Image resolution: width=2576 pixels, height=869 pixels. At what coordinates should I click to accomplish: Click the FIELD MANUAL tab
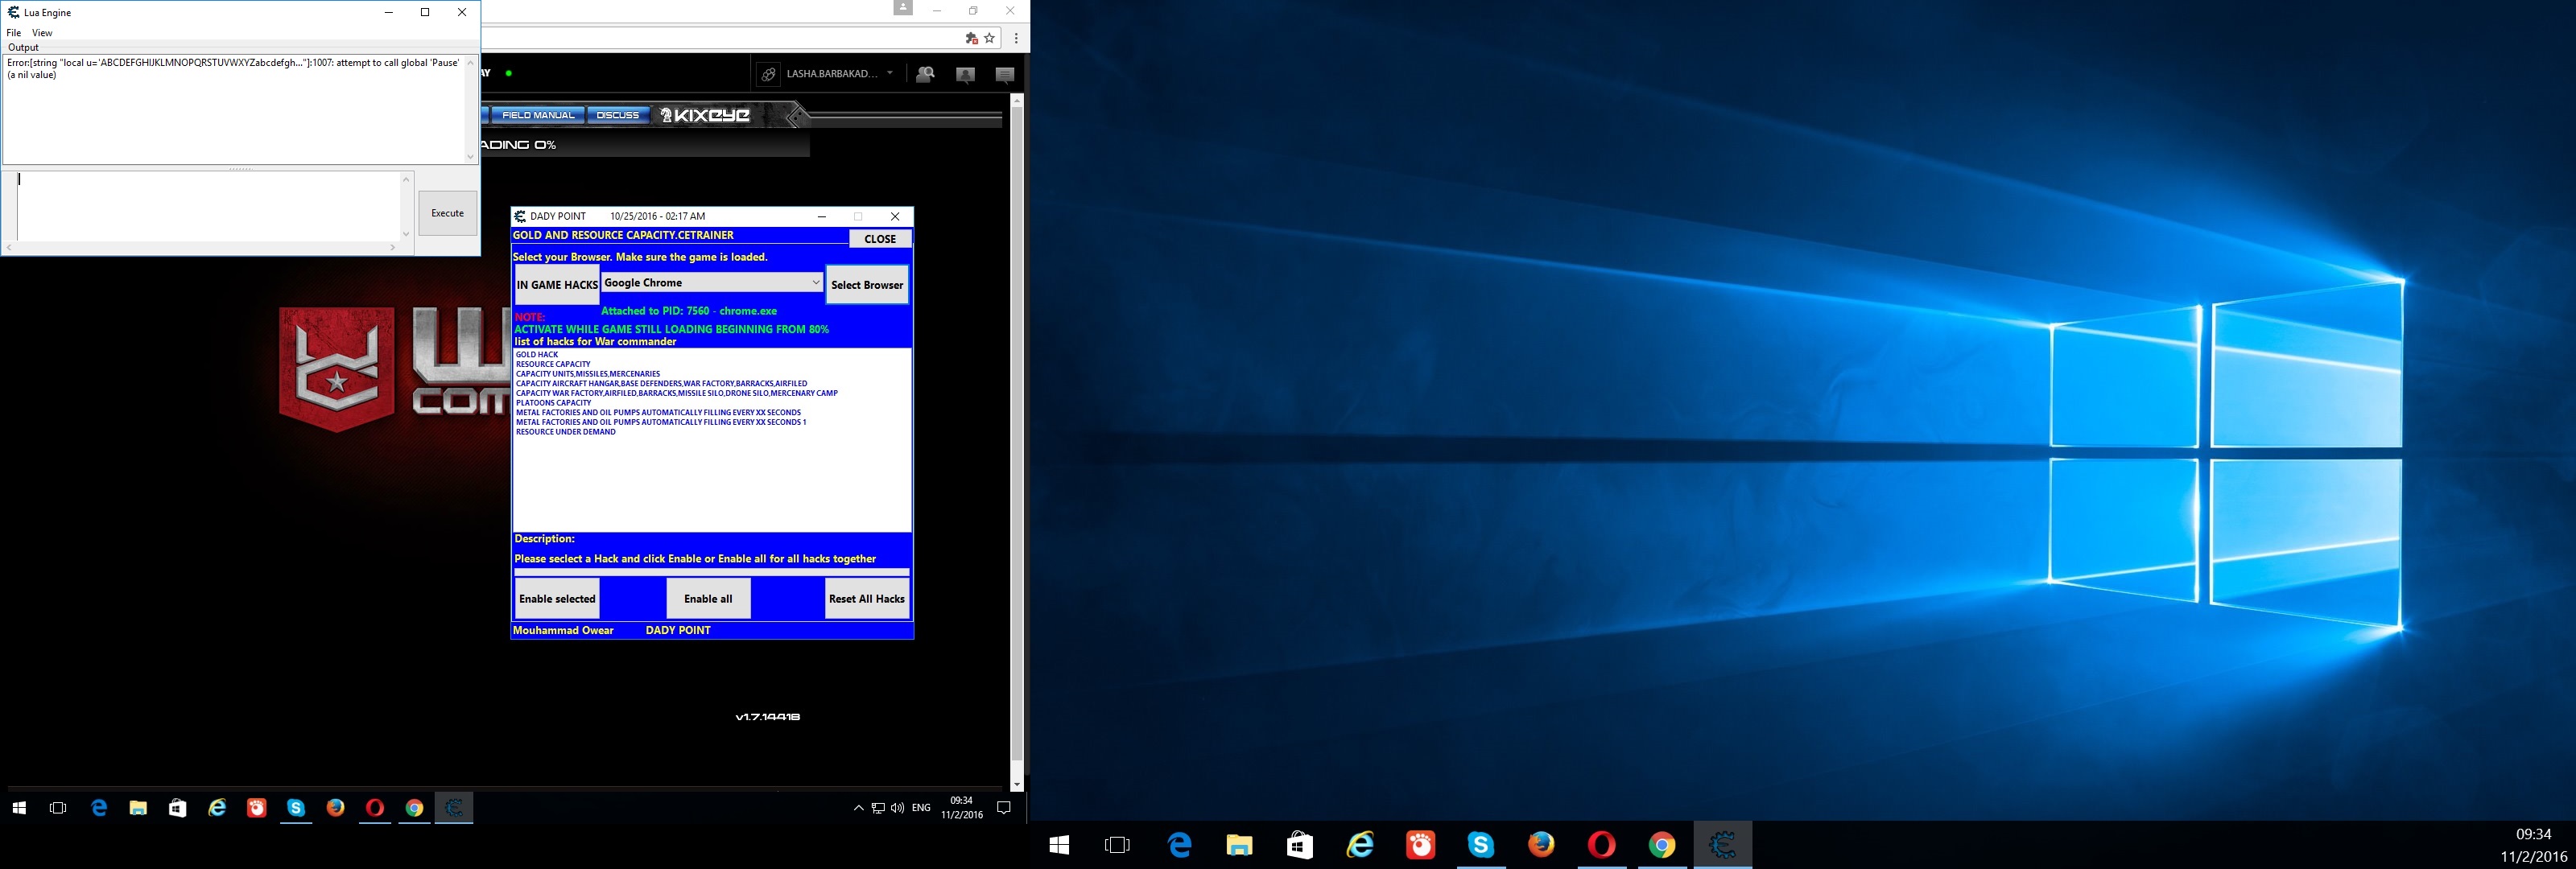click(x=538, y=115)
